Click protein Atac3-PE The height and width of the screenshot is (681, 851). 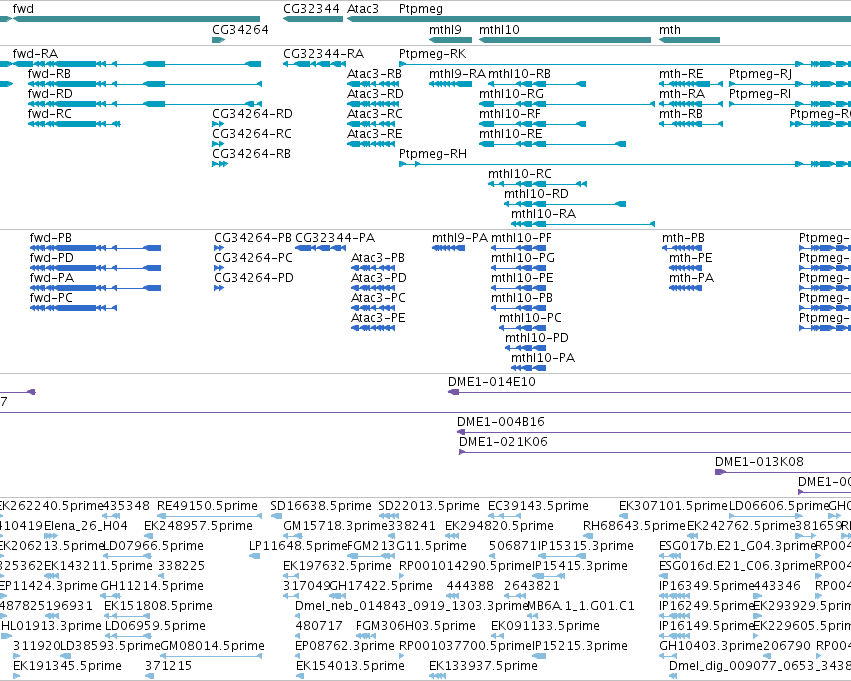coord(373,328)
